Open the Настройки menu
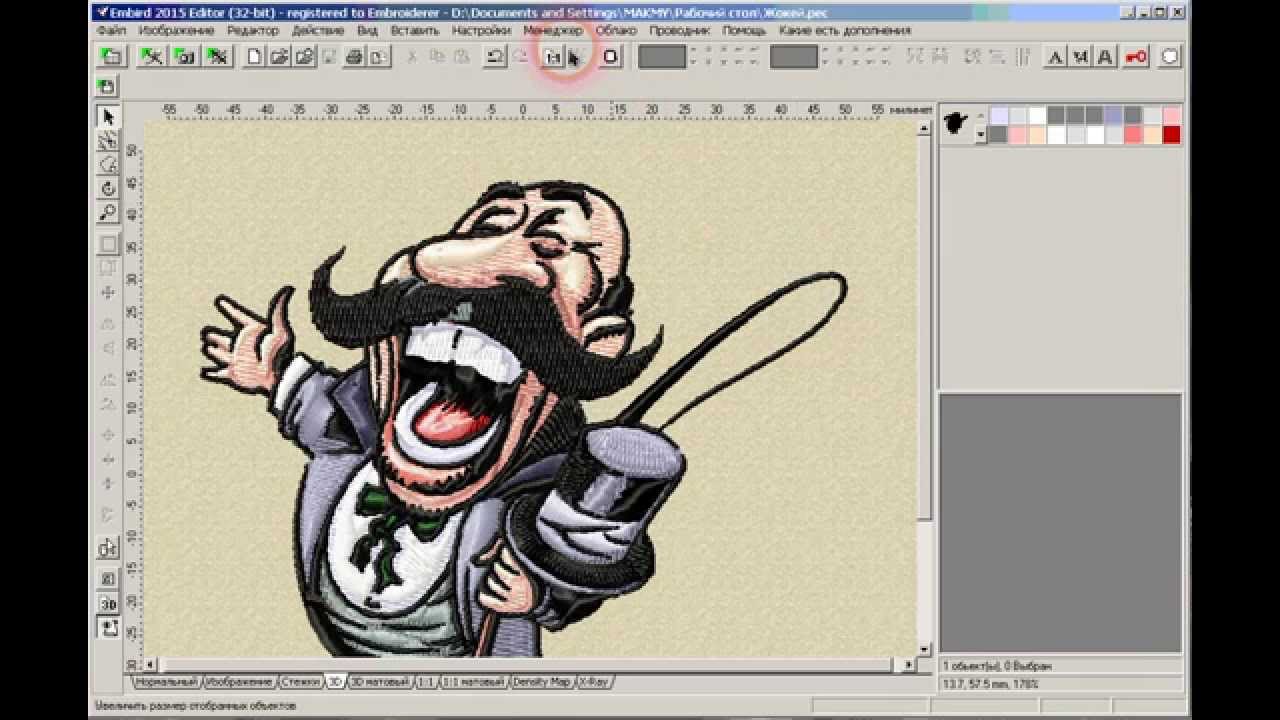 click(481, 31)
